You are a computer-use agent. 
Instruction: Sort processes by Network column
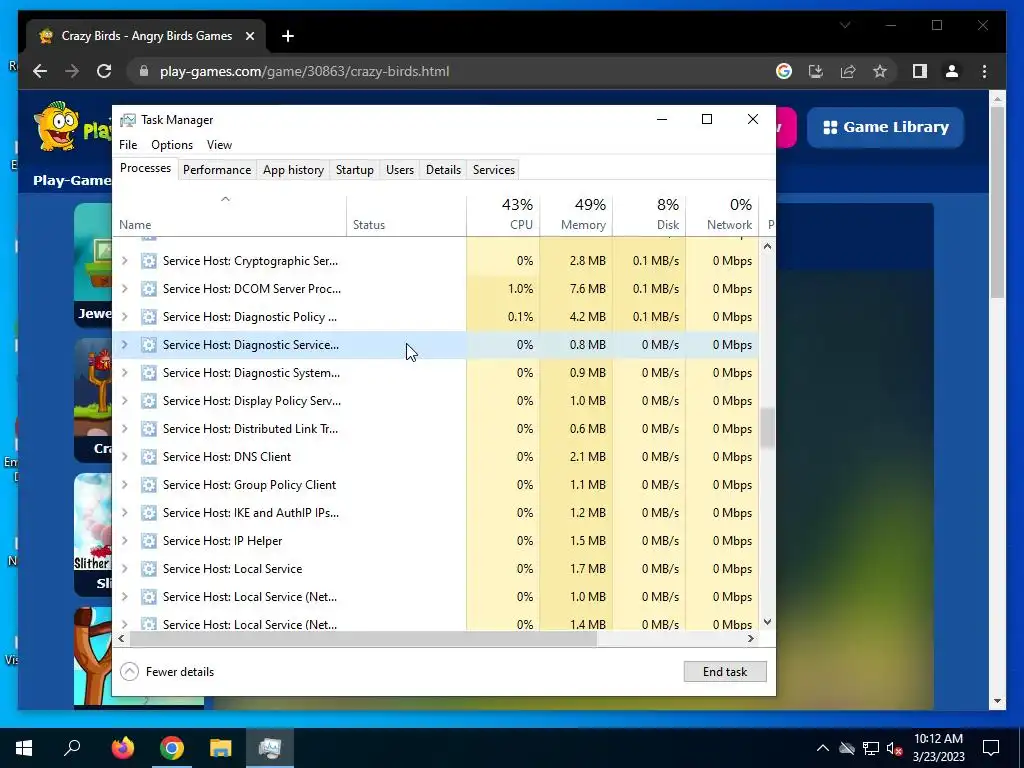[x=722, y=215]
